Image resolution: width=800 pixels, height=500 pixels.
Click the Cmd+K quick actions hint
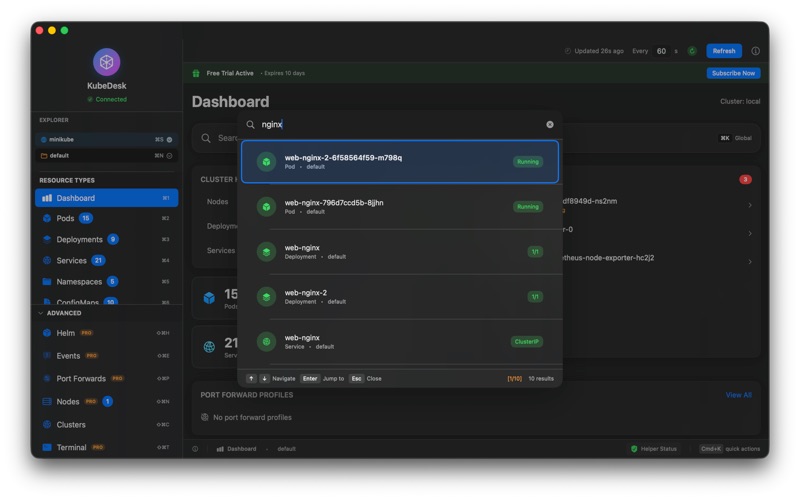730,449
